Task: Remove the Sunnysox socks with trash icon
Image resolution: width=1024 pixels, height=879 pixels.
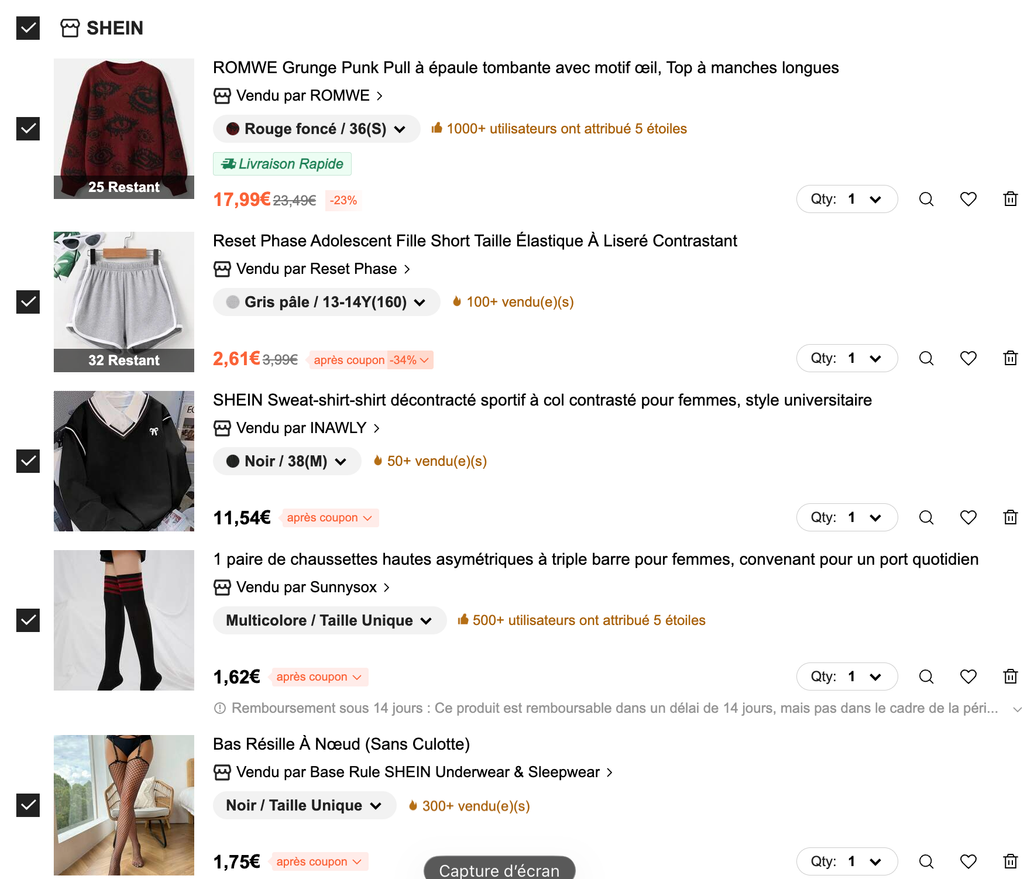Action: click(1010, 677)
